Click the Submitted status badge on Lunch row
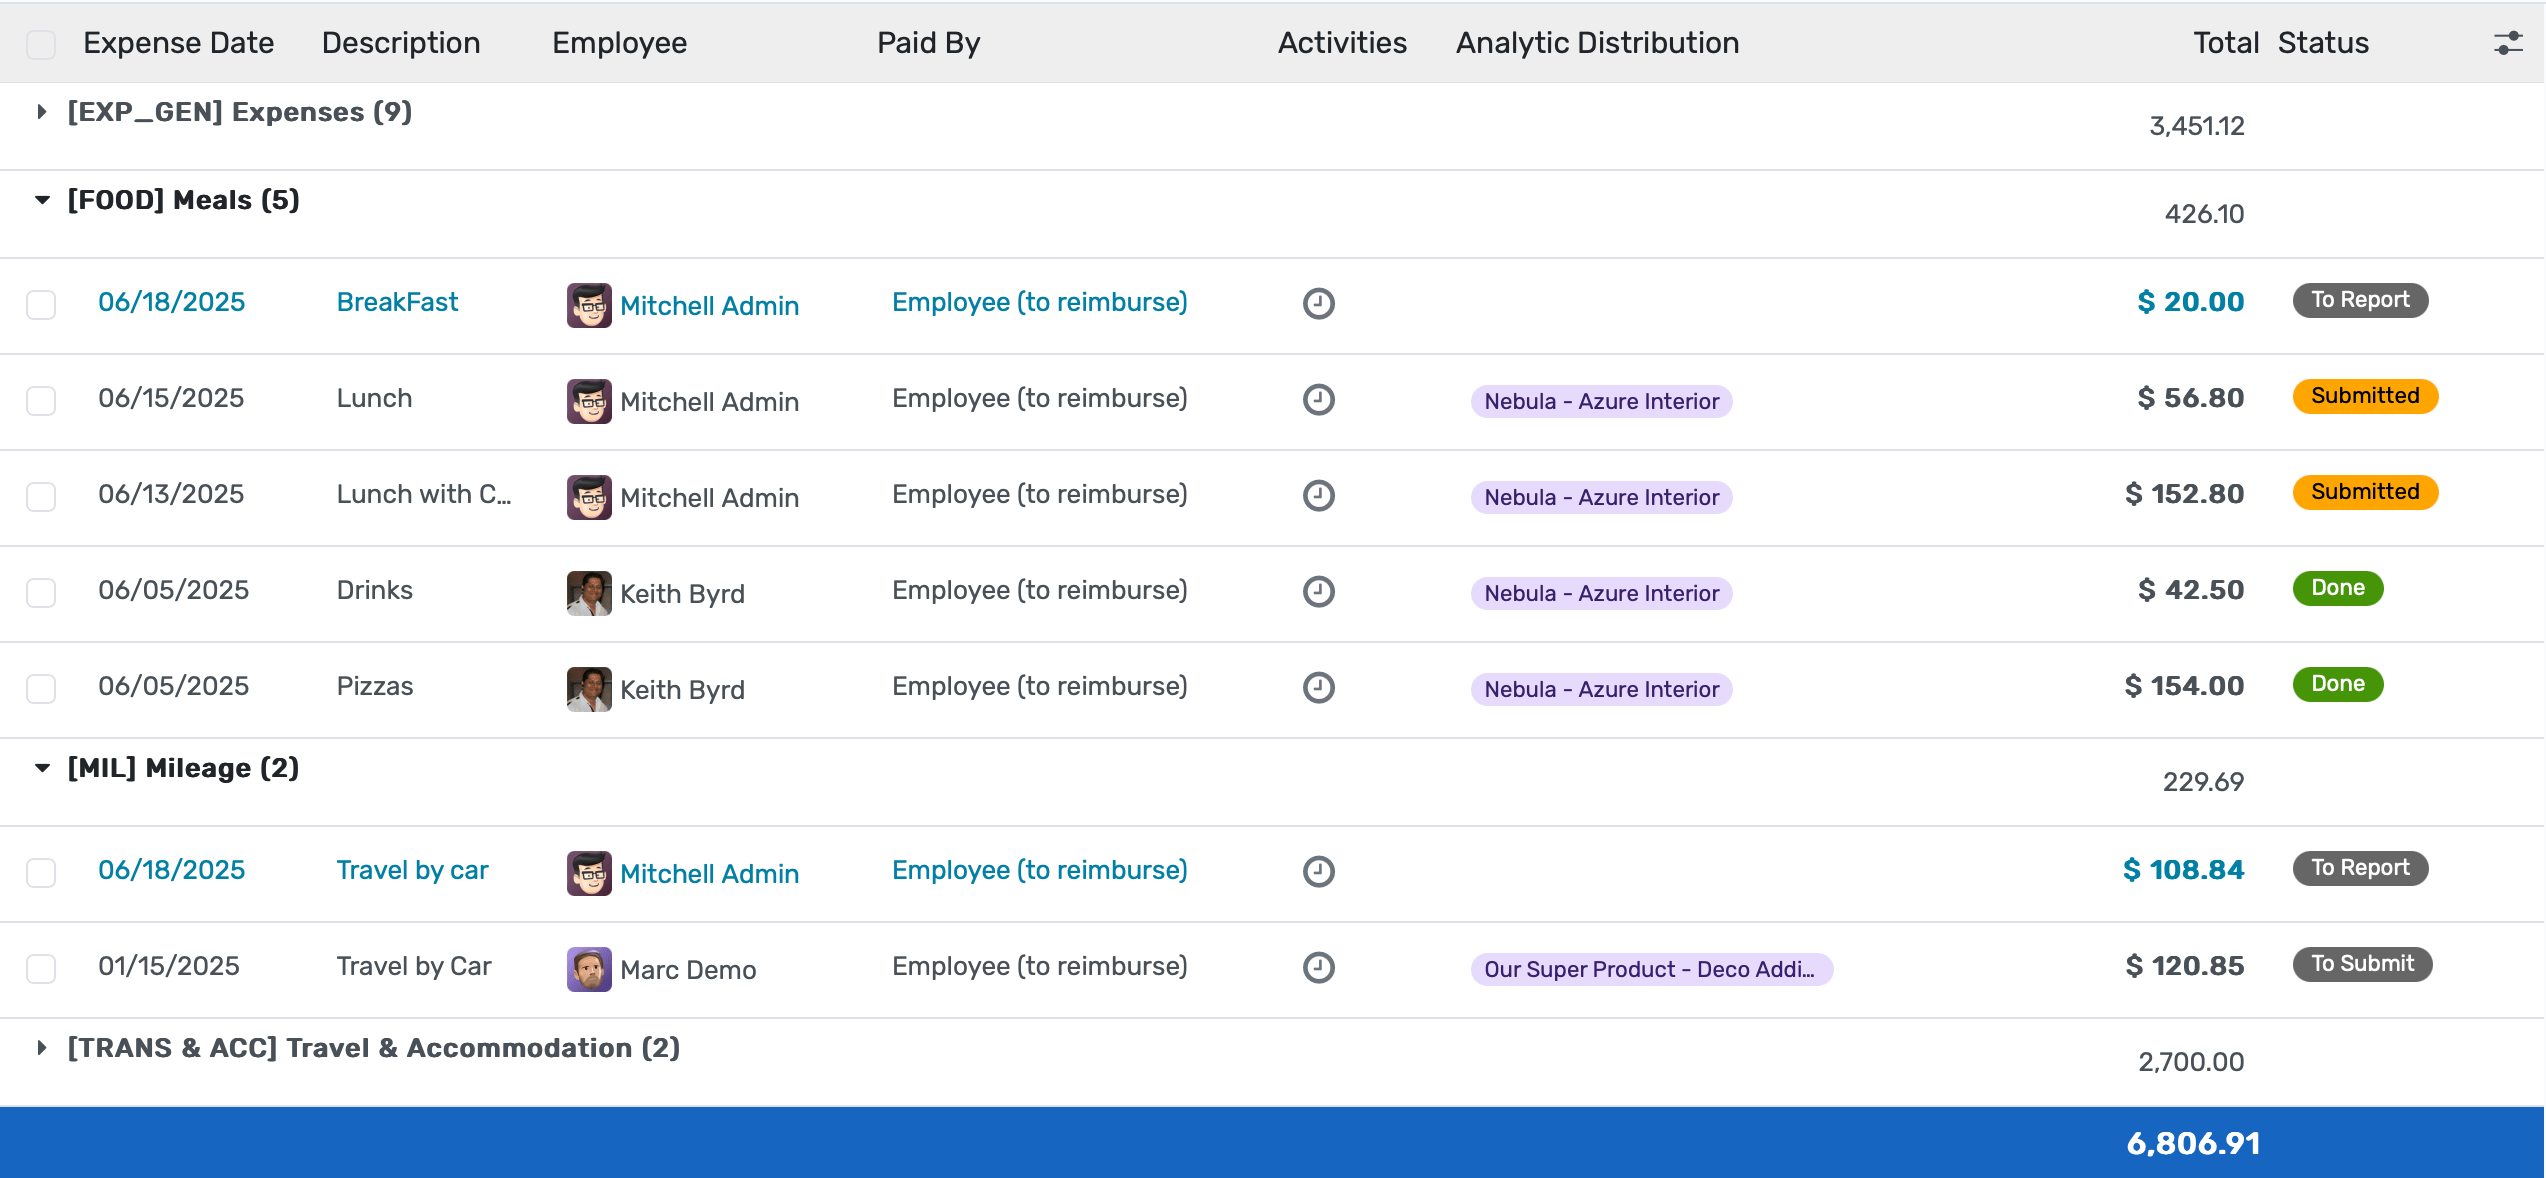Image resolution: width=2546 pixels, height=1178 pixels. [x=2364, y=396]
